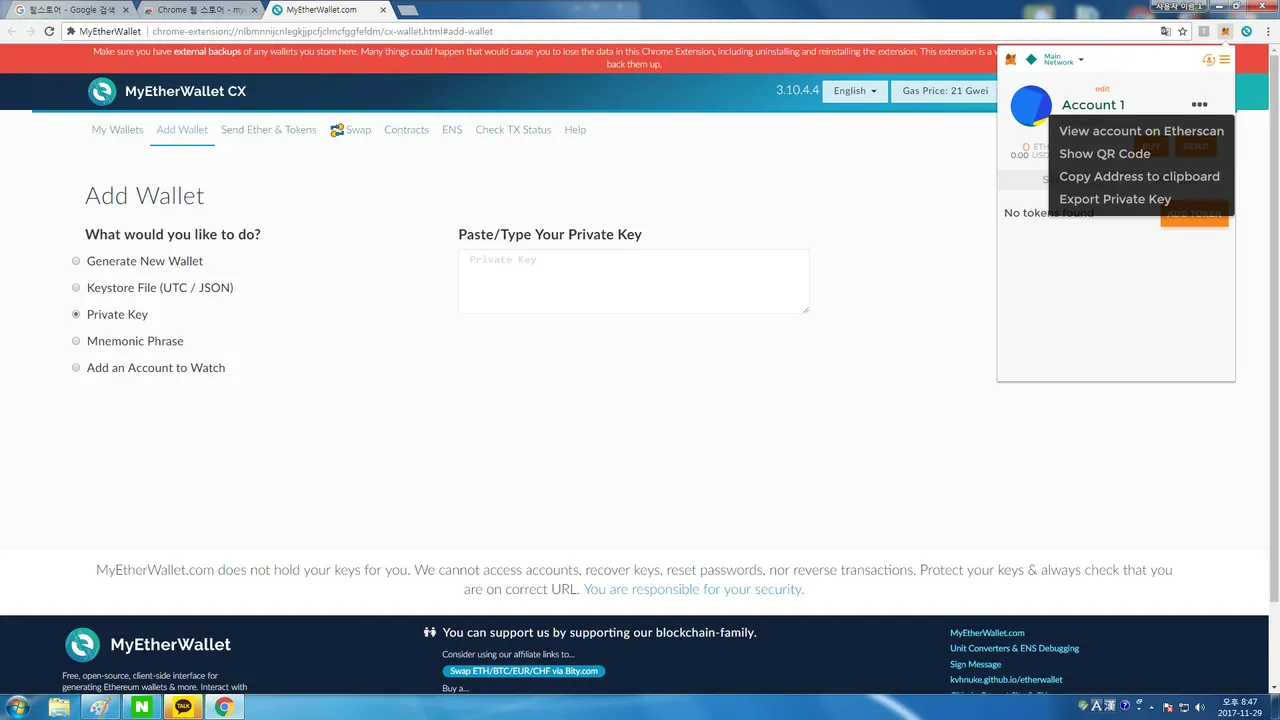Click the browser forward arrow
Image resolution: width=1280 pixels, height=720 pixels.
(x=31, y=31)
